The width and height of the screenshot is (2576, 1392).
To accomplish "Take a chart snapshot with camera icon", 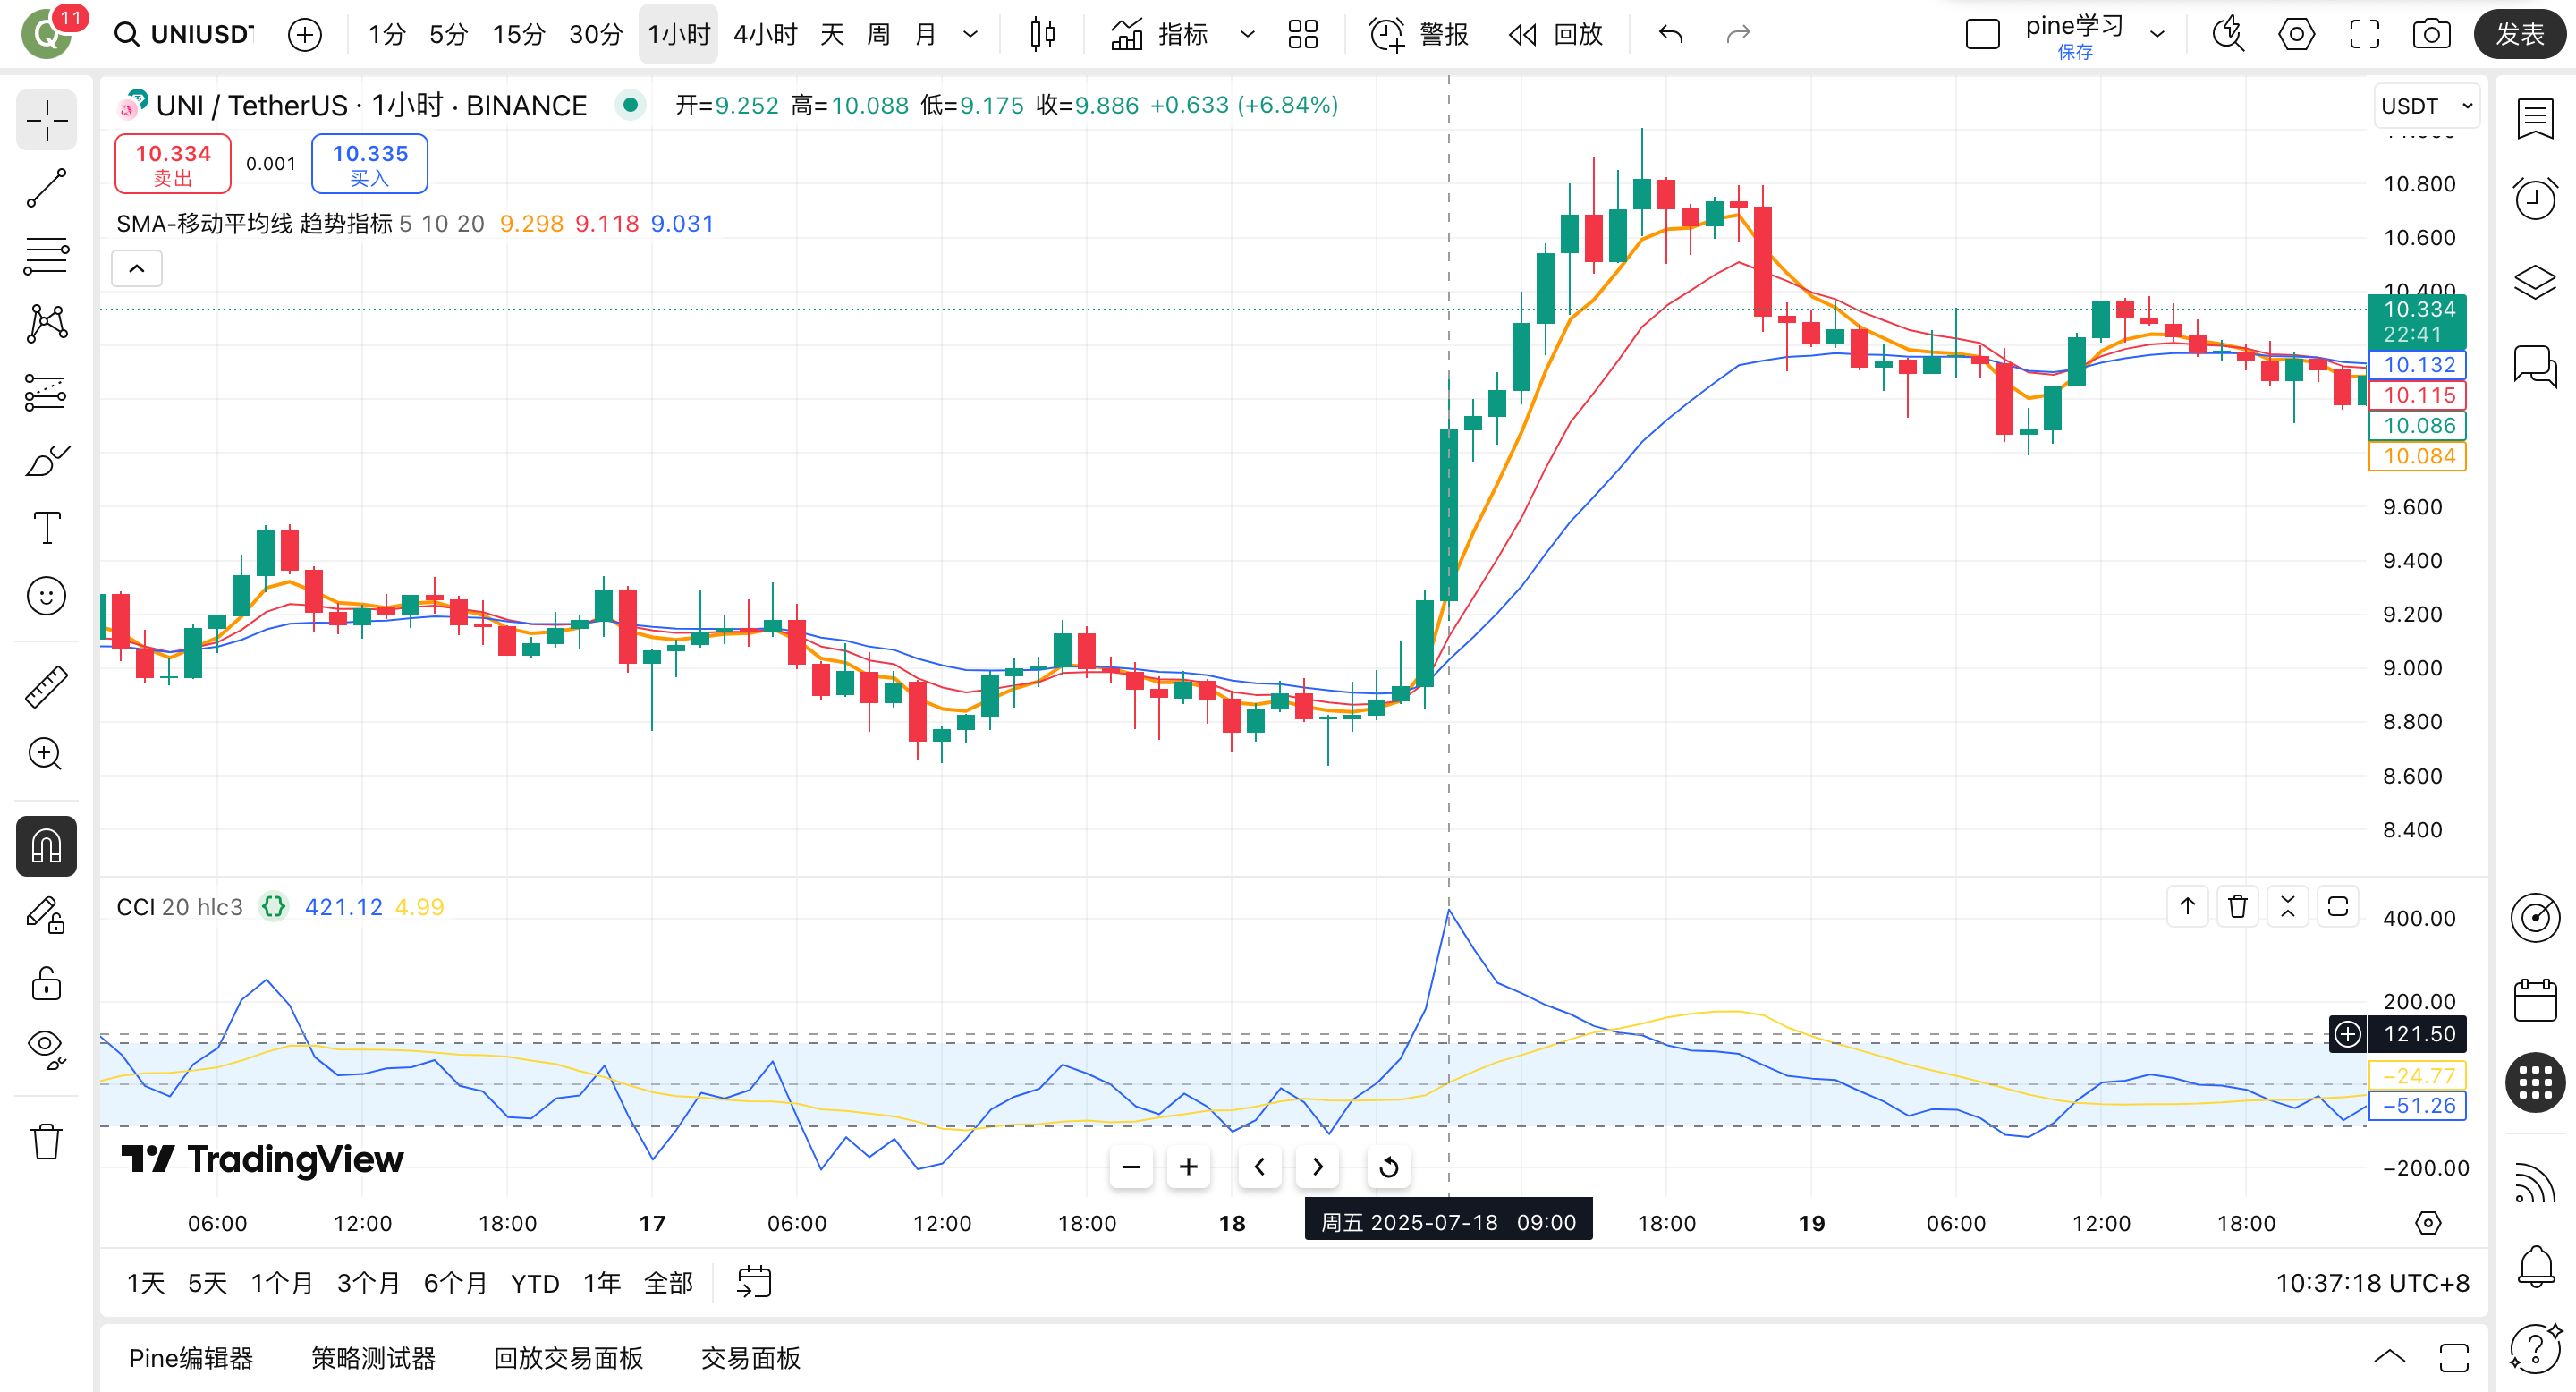I will [2431, 34].
